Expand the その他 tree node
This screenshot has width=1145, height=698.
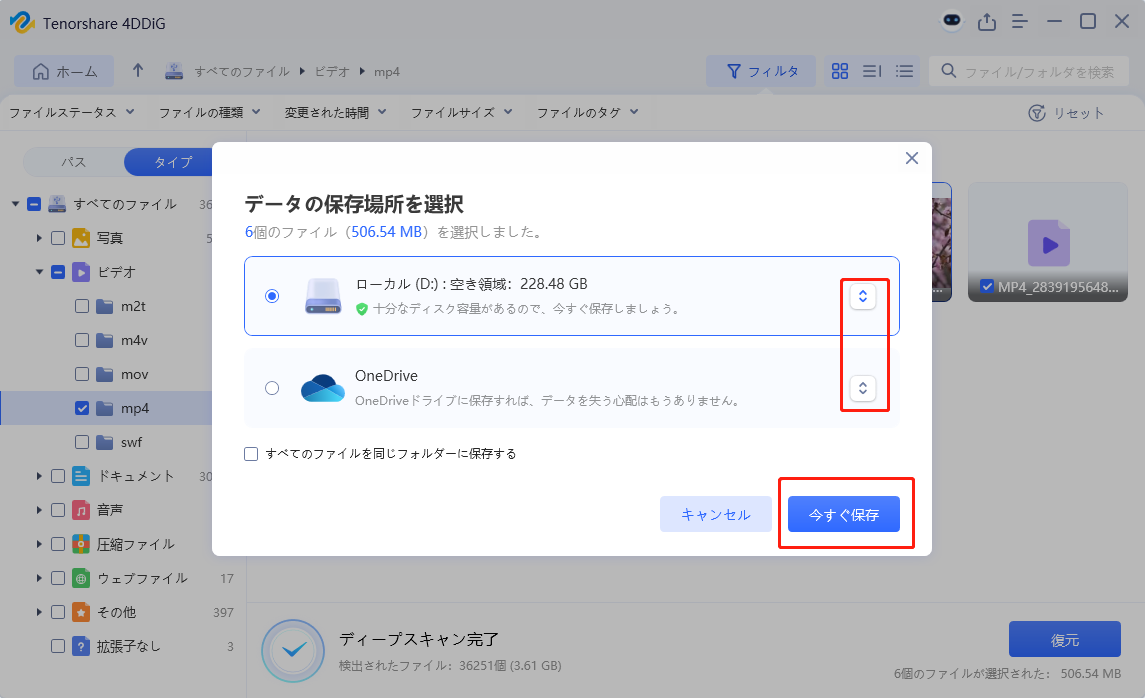coord(39,612)
